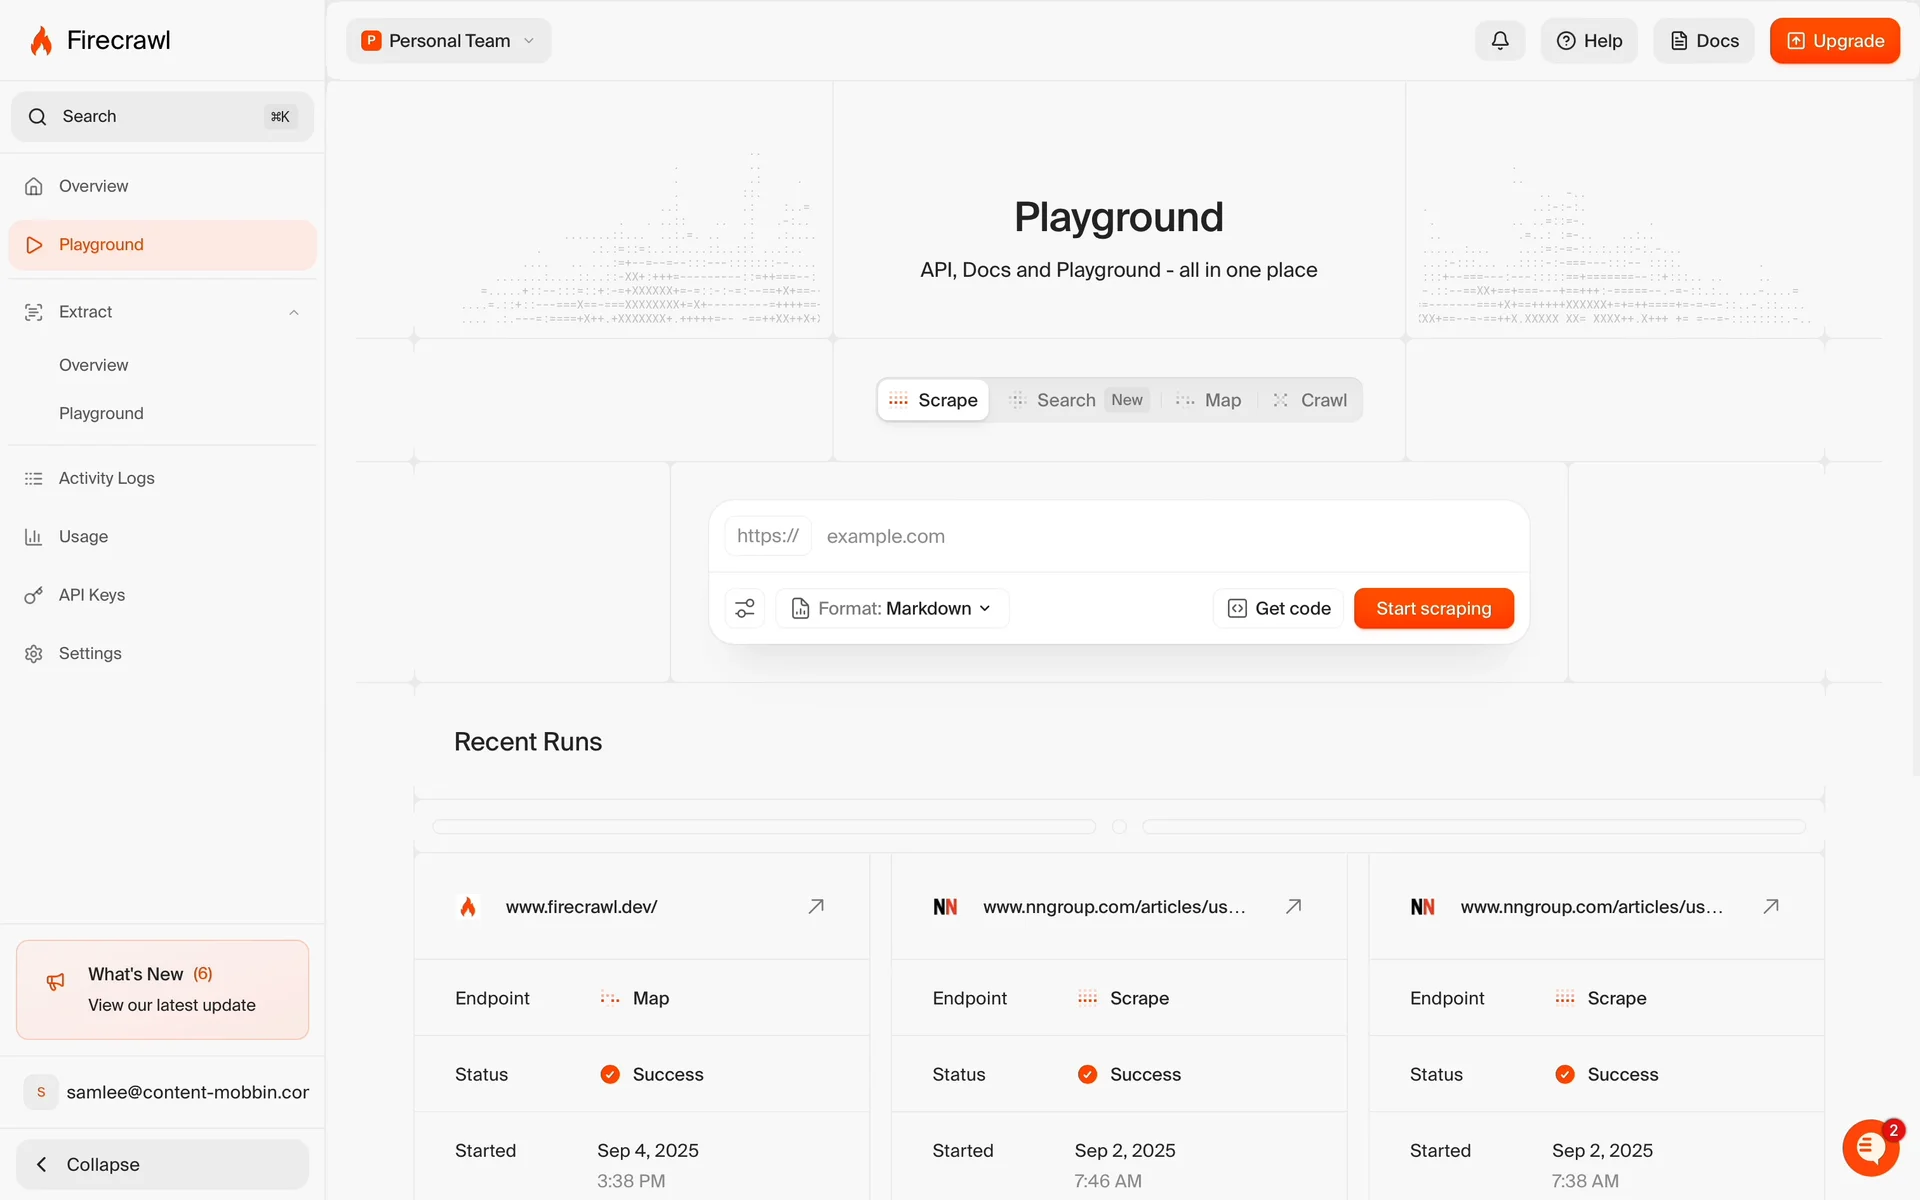Screen dimensions: 1920x1200
Task: Open the Personal Team switcher dropdown
Action: tap(448, 41)
